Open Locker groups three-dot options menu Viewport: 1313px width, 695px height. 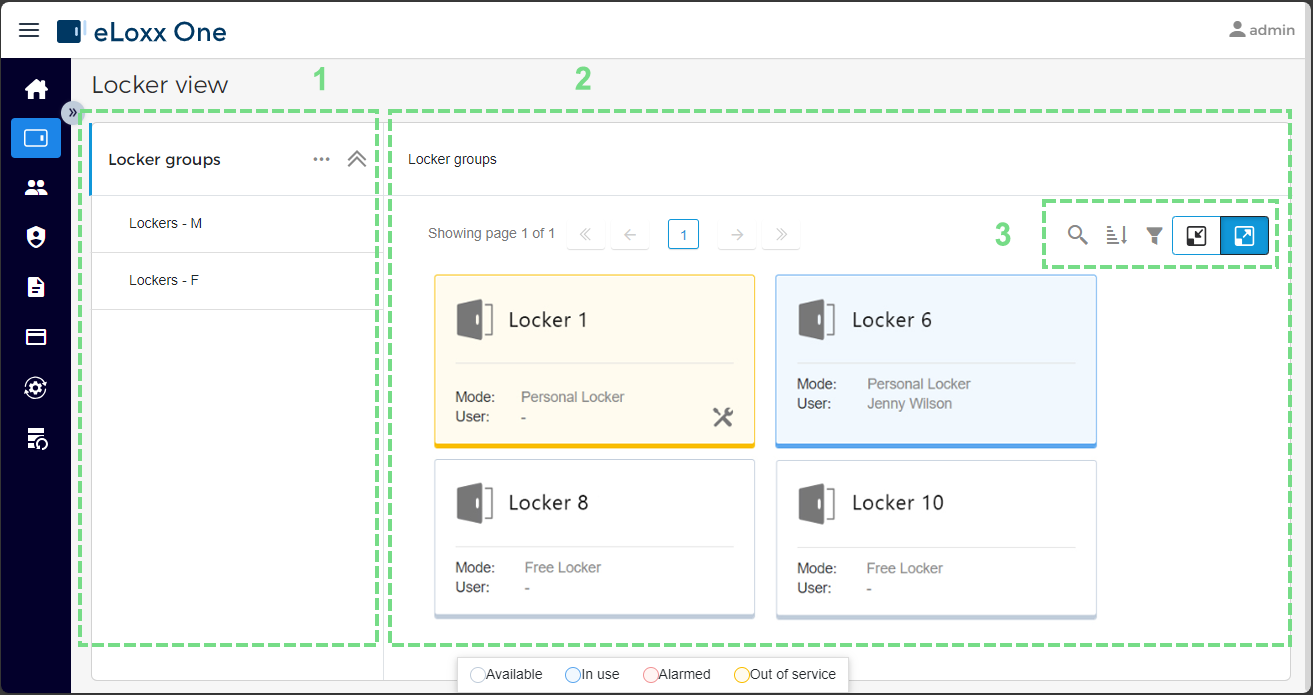tap(321, 159)
